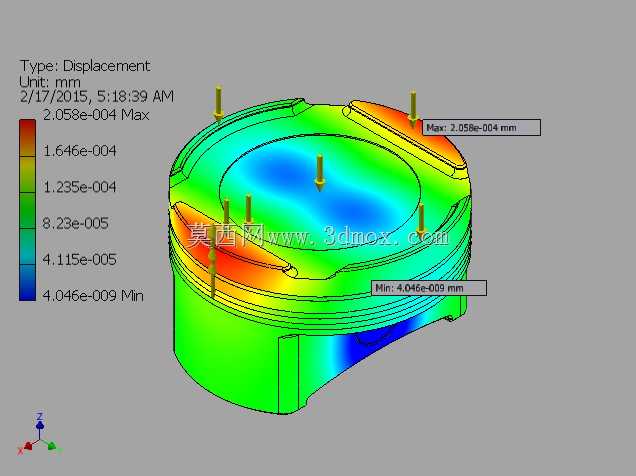The width and height of the screenshot is (636, 476).
Task: Select the 'Unit: mm' text
Action: coord(50,82)
